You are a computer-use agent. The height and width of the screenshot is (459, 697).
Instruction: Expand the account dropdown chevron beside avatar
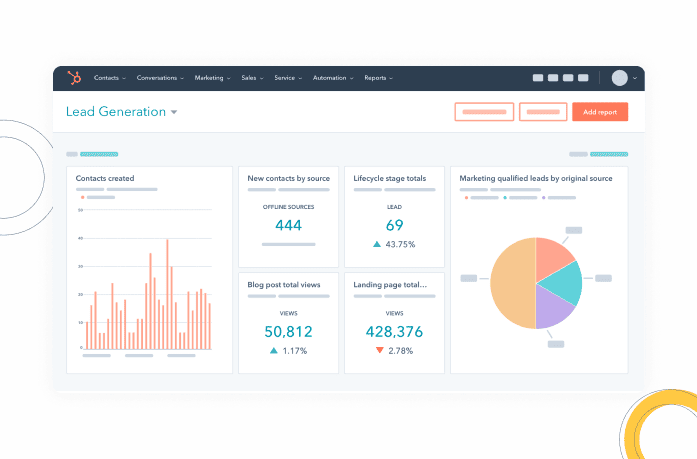[x=635, y=78]
